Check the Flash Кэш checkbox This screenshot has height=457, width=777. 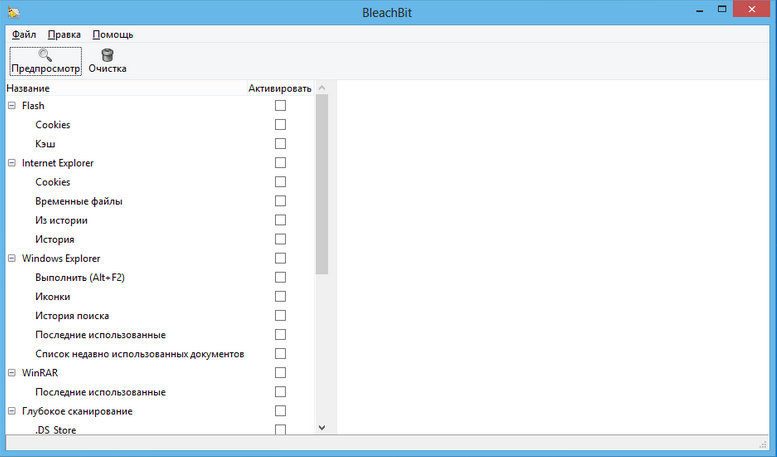coord(280,144)
